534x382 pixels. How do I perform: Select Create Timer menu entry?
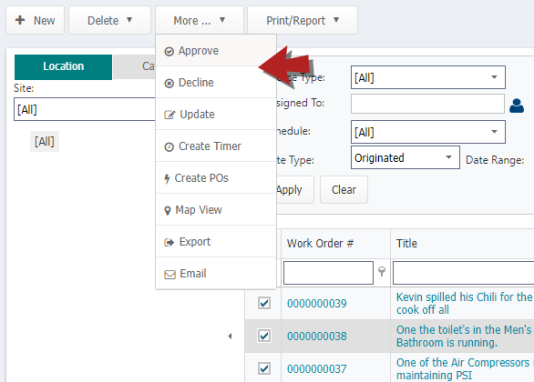216,146
